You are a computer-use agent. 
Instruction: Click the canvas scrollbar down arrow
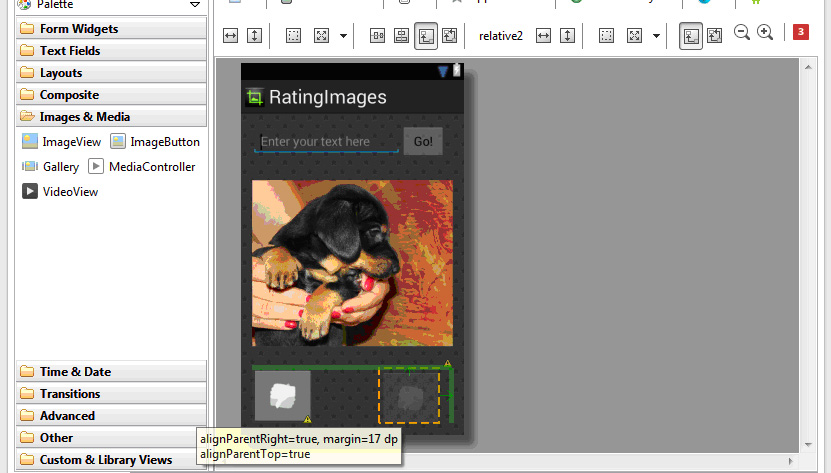(808, 444)
